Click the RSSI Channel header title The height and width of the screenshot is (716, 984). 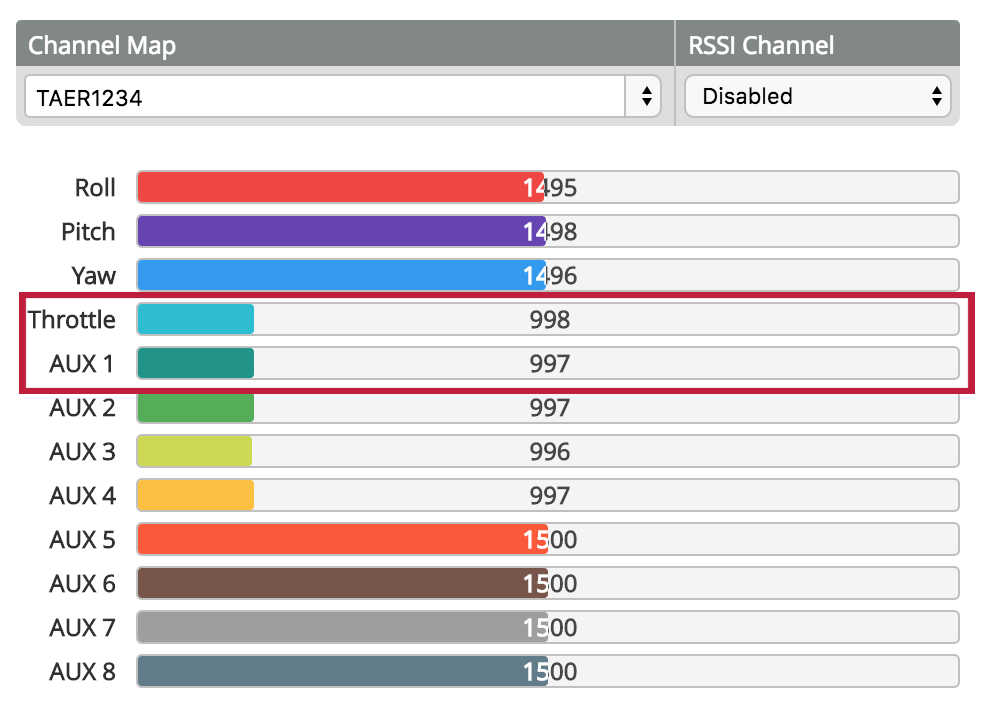pyautogui.click(x=761, y=45)
